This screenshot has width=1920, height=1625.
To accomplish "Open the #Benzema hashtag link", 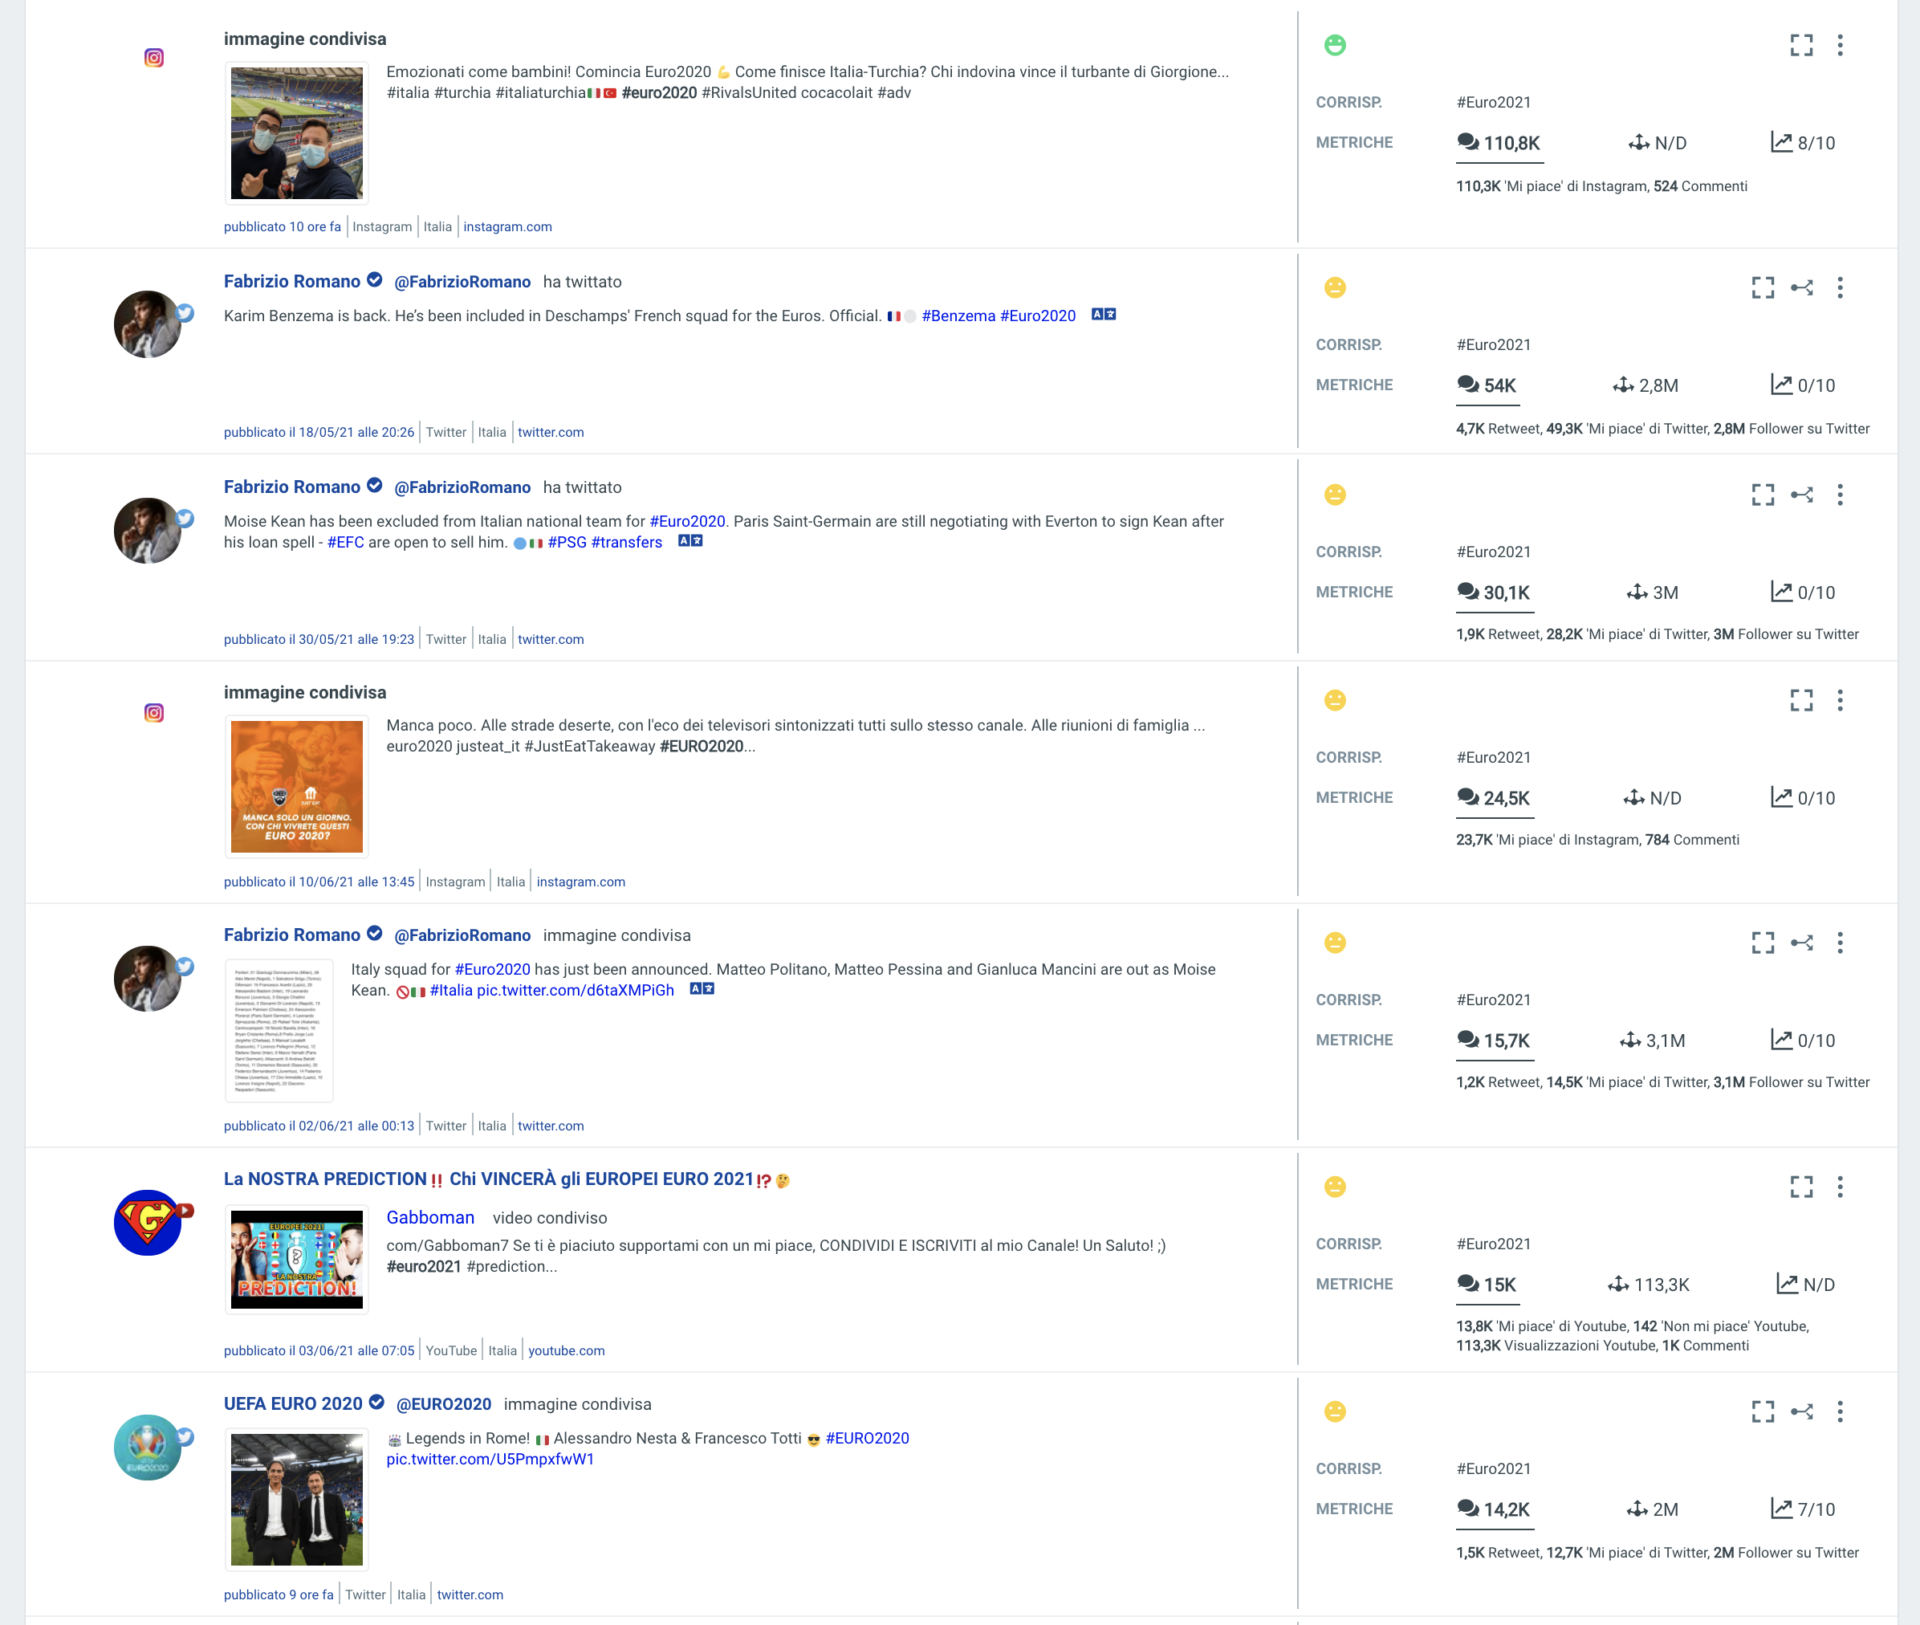I will pyautogui.click(x=958, y=316).
